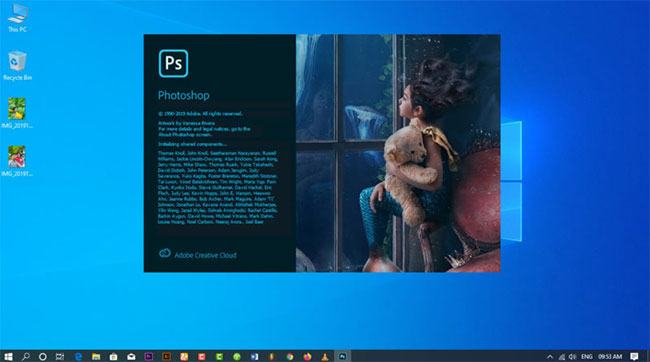Open taskbar Search magnifier
The width and height of the screenshot is (650, 362).
pyautogui.click(x=26, y=356)
